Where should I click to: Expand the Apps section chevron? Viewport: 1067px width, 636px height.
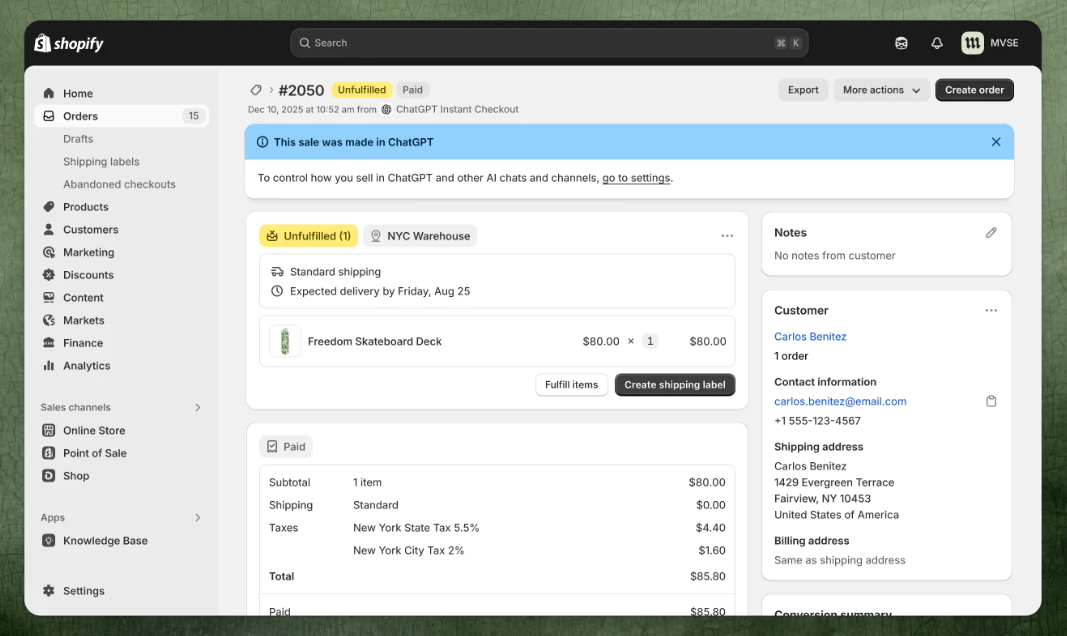click(197, 517)
